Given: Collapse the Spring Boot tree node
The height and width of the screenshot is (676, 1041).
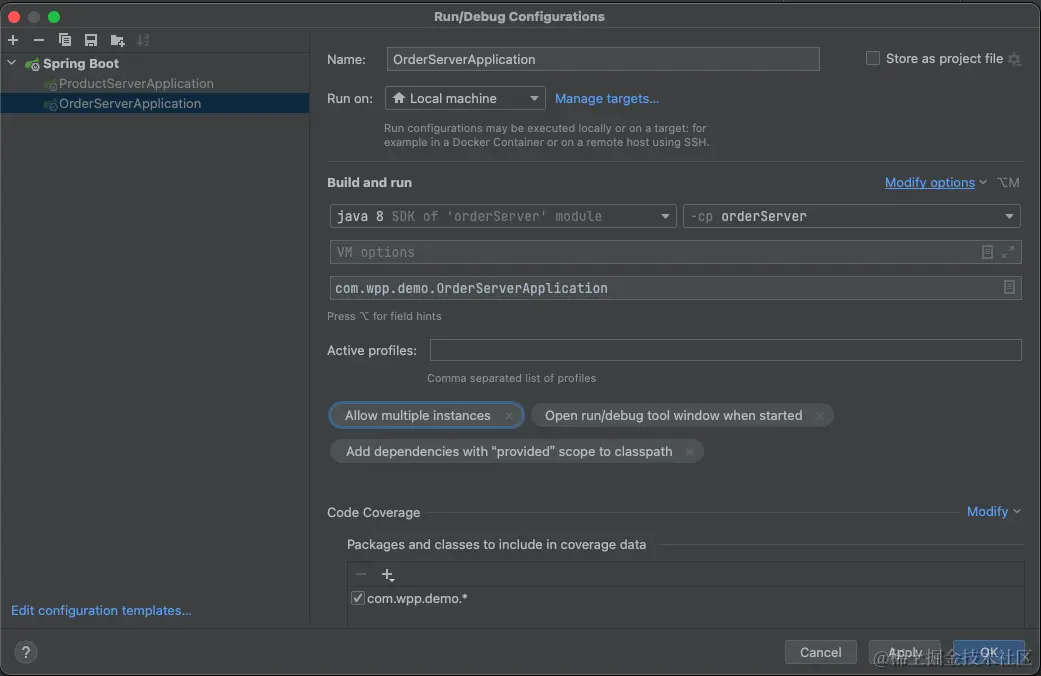Looking at the screenshot, I should click(x=12, y=64).
